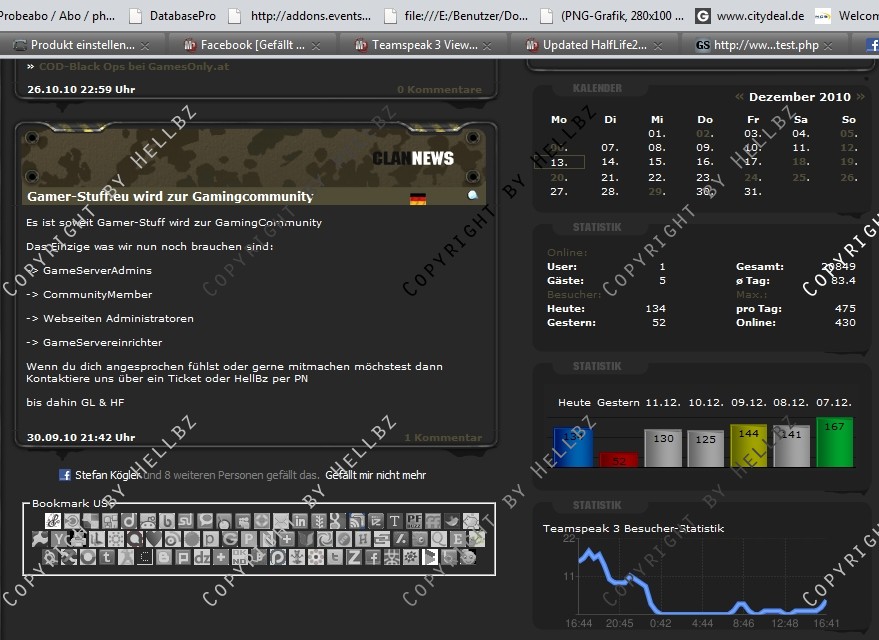
Task: Click the StumbleUpon 'su' bookmark icon
Action: tap(186, 521)
